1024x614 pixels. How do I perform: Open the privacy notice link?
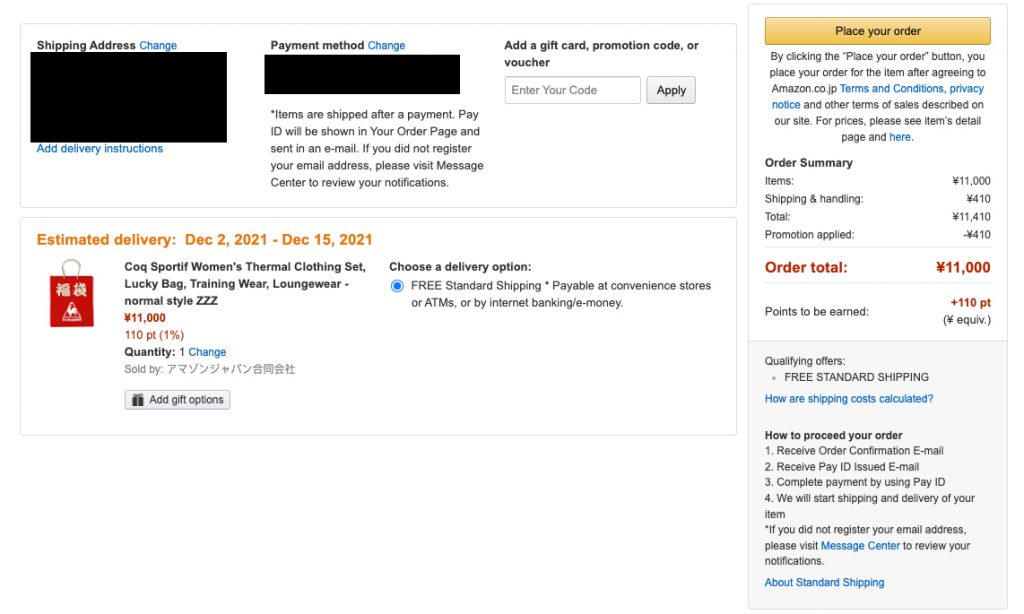[x=966, y=89]
